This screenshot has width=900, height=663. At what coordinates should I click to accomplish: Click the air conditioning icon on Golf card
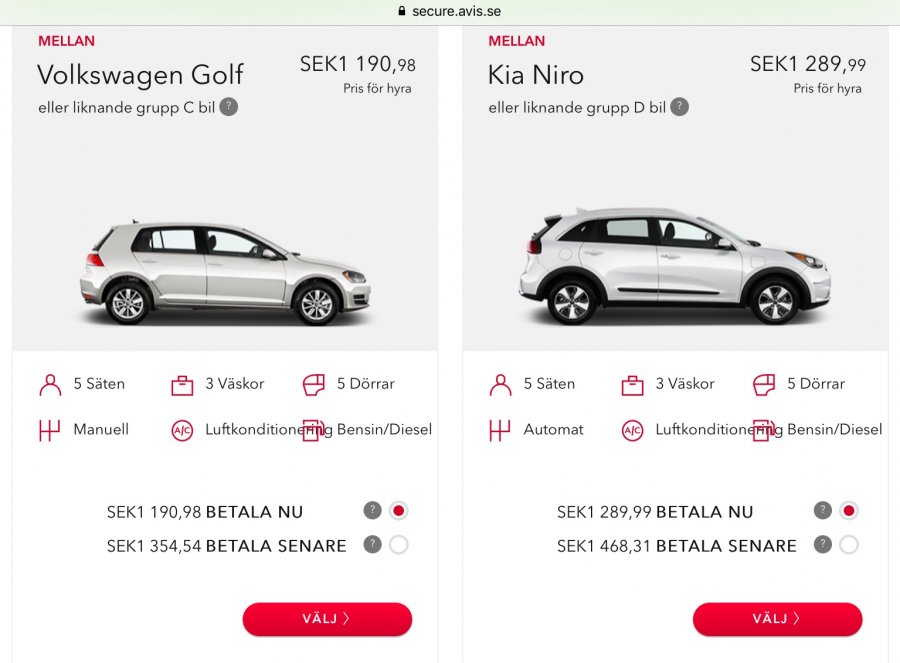[181, 431]
